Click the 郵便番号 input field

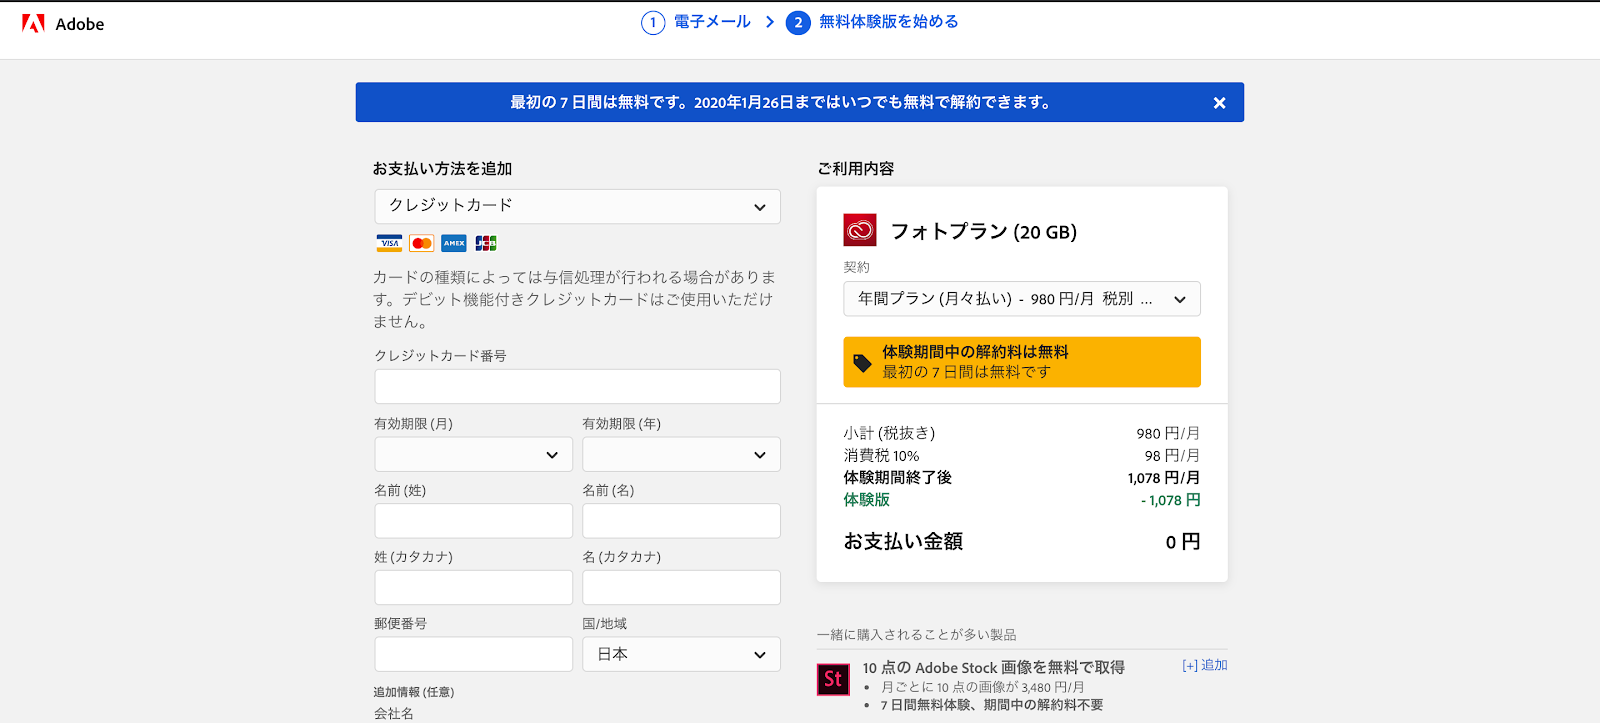click(x=473, y=654)
